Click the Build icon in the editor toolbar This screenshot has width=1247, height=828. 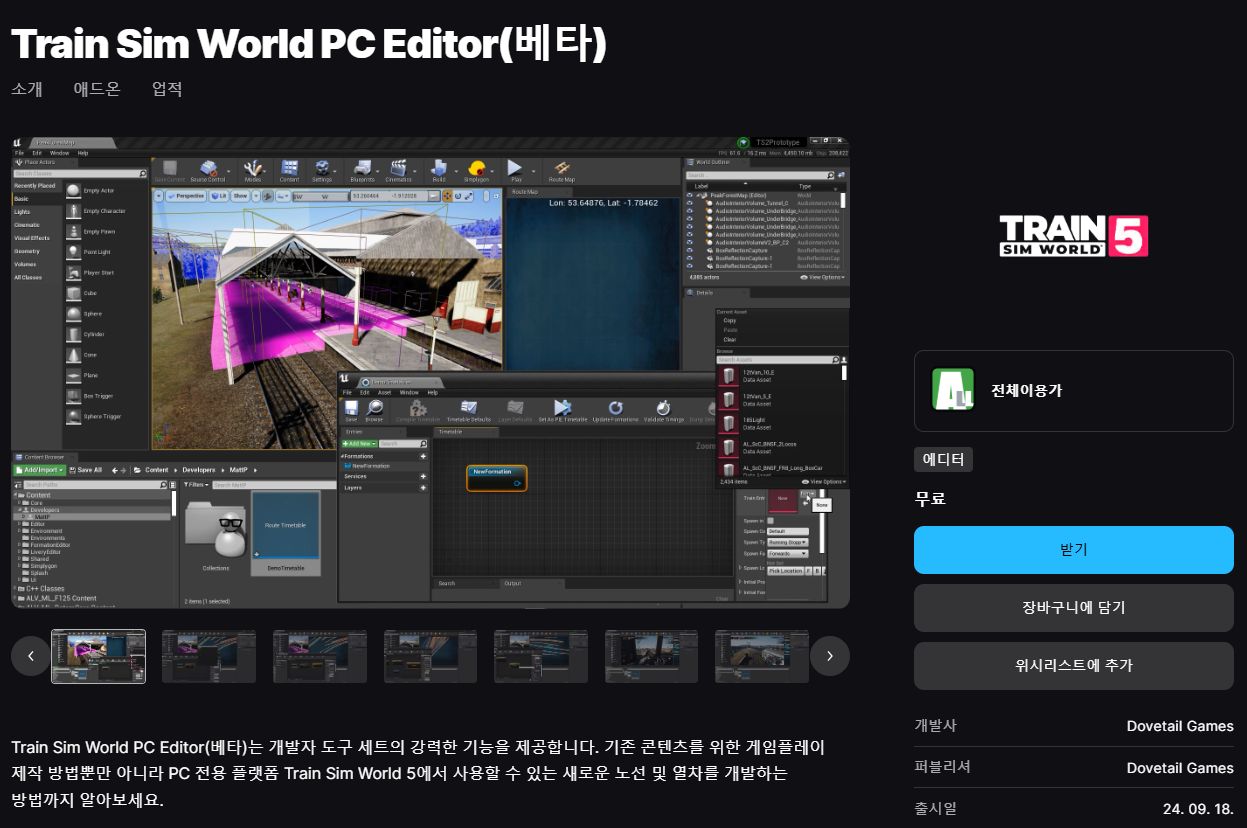[x=438, y=171]
